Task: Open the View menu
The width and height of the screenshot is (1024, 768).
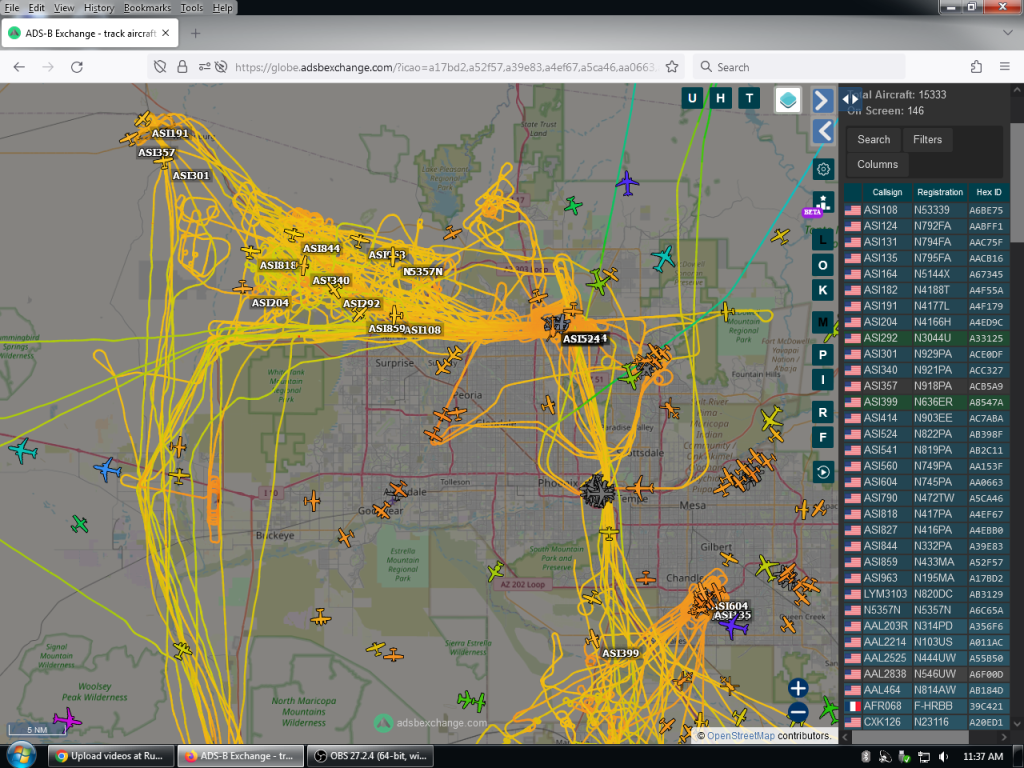Action: click(x=64, y=8)
